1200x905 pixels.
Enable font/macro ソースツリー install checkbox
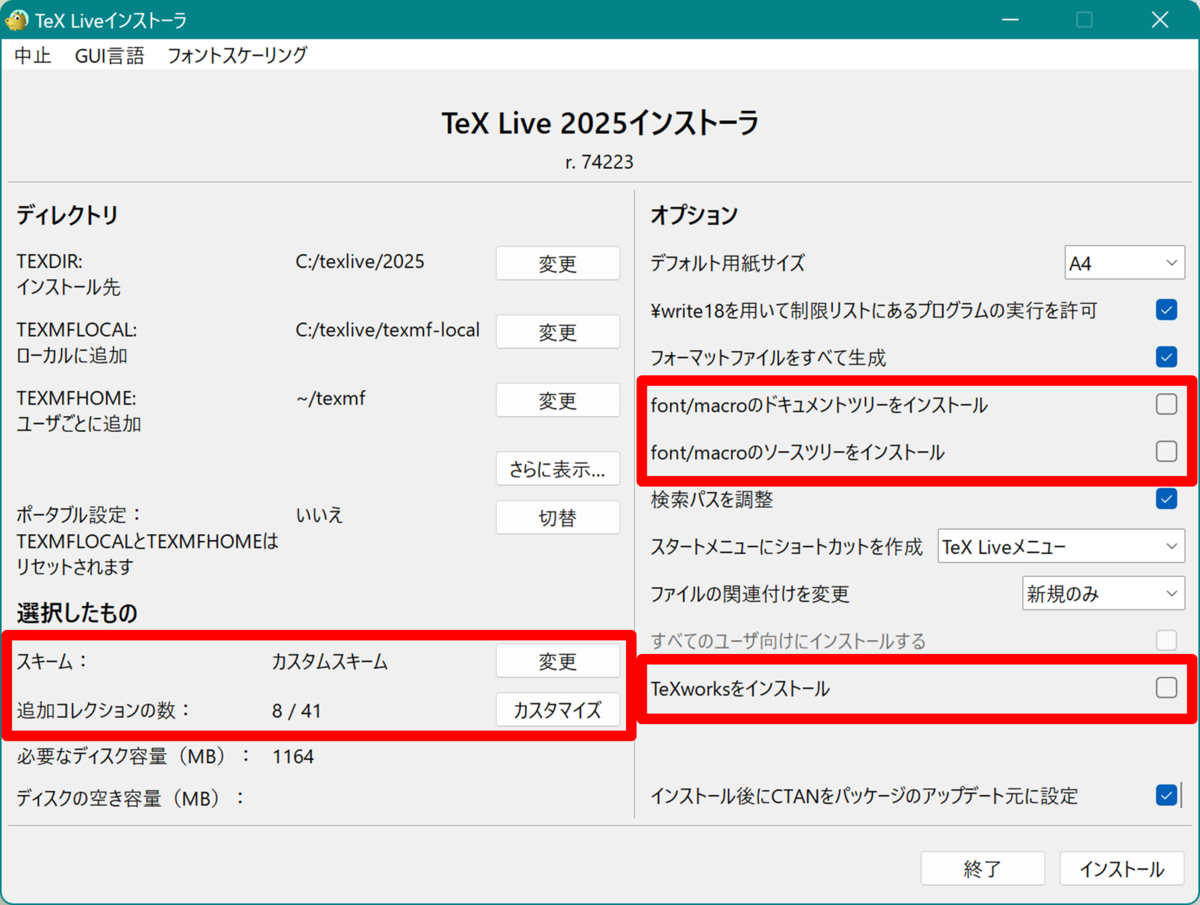1166,451
